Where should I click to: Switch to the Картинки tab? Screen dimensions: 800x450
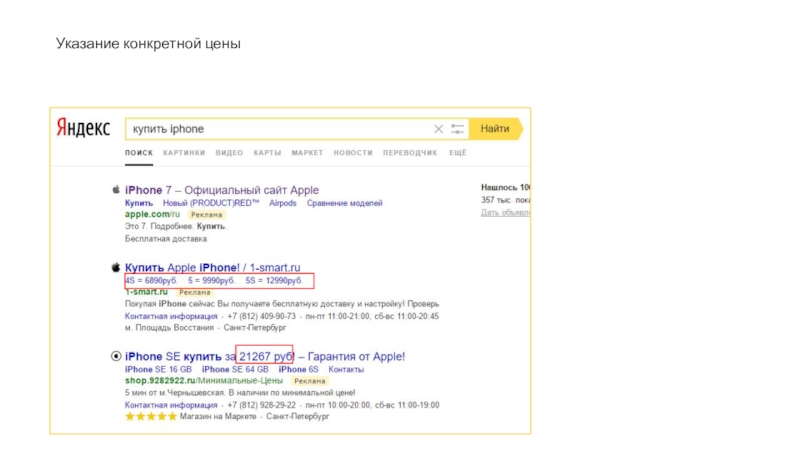pos(184,153)
